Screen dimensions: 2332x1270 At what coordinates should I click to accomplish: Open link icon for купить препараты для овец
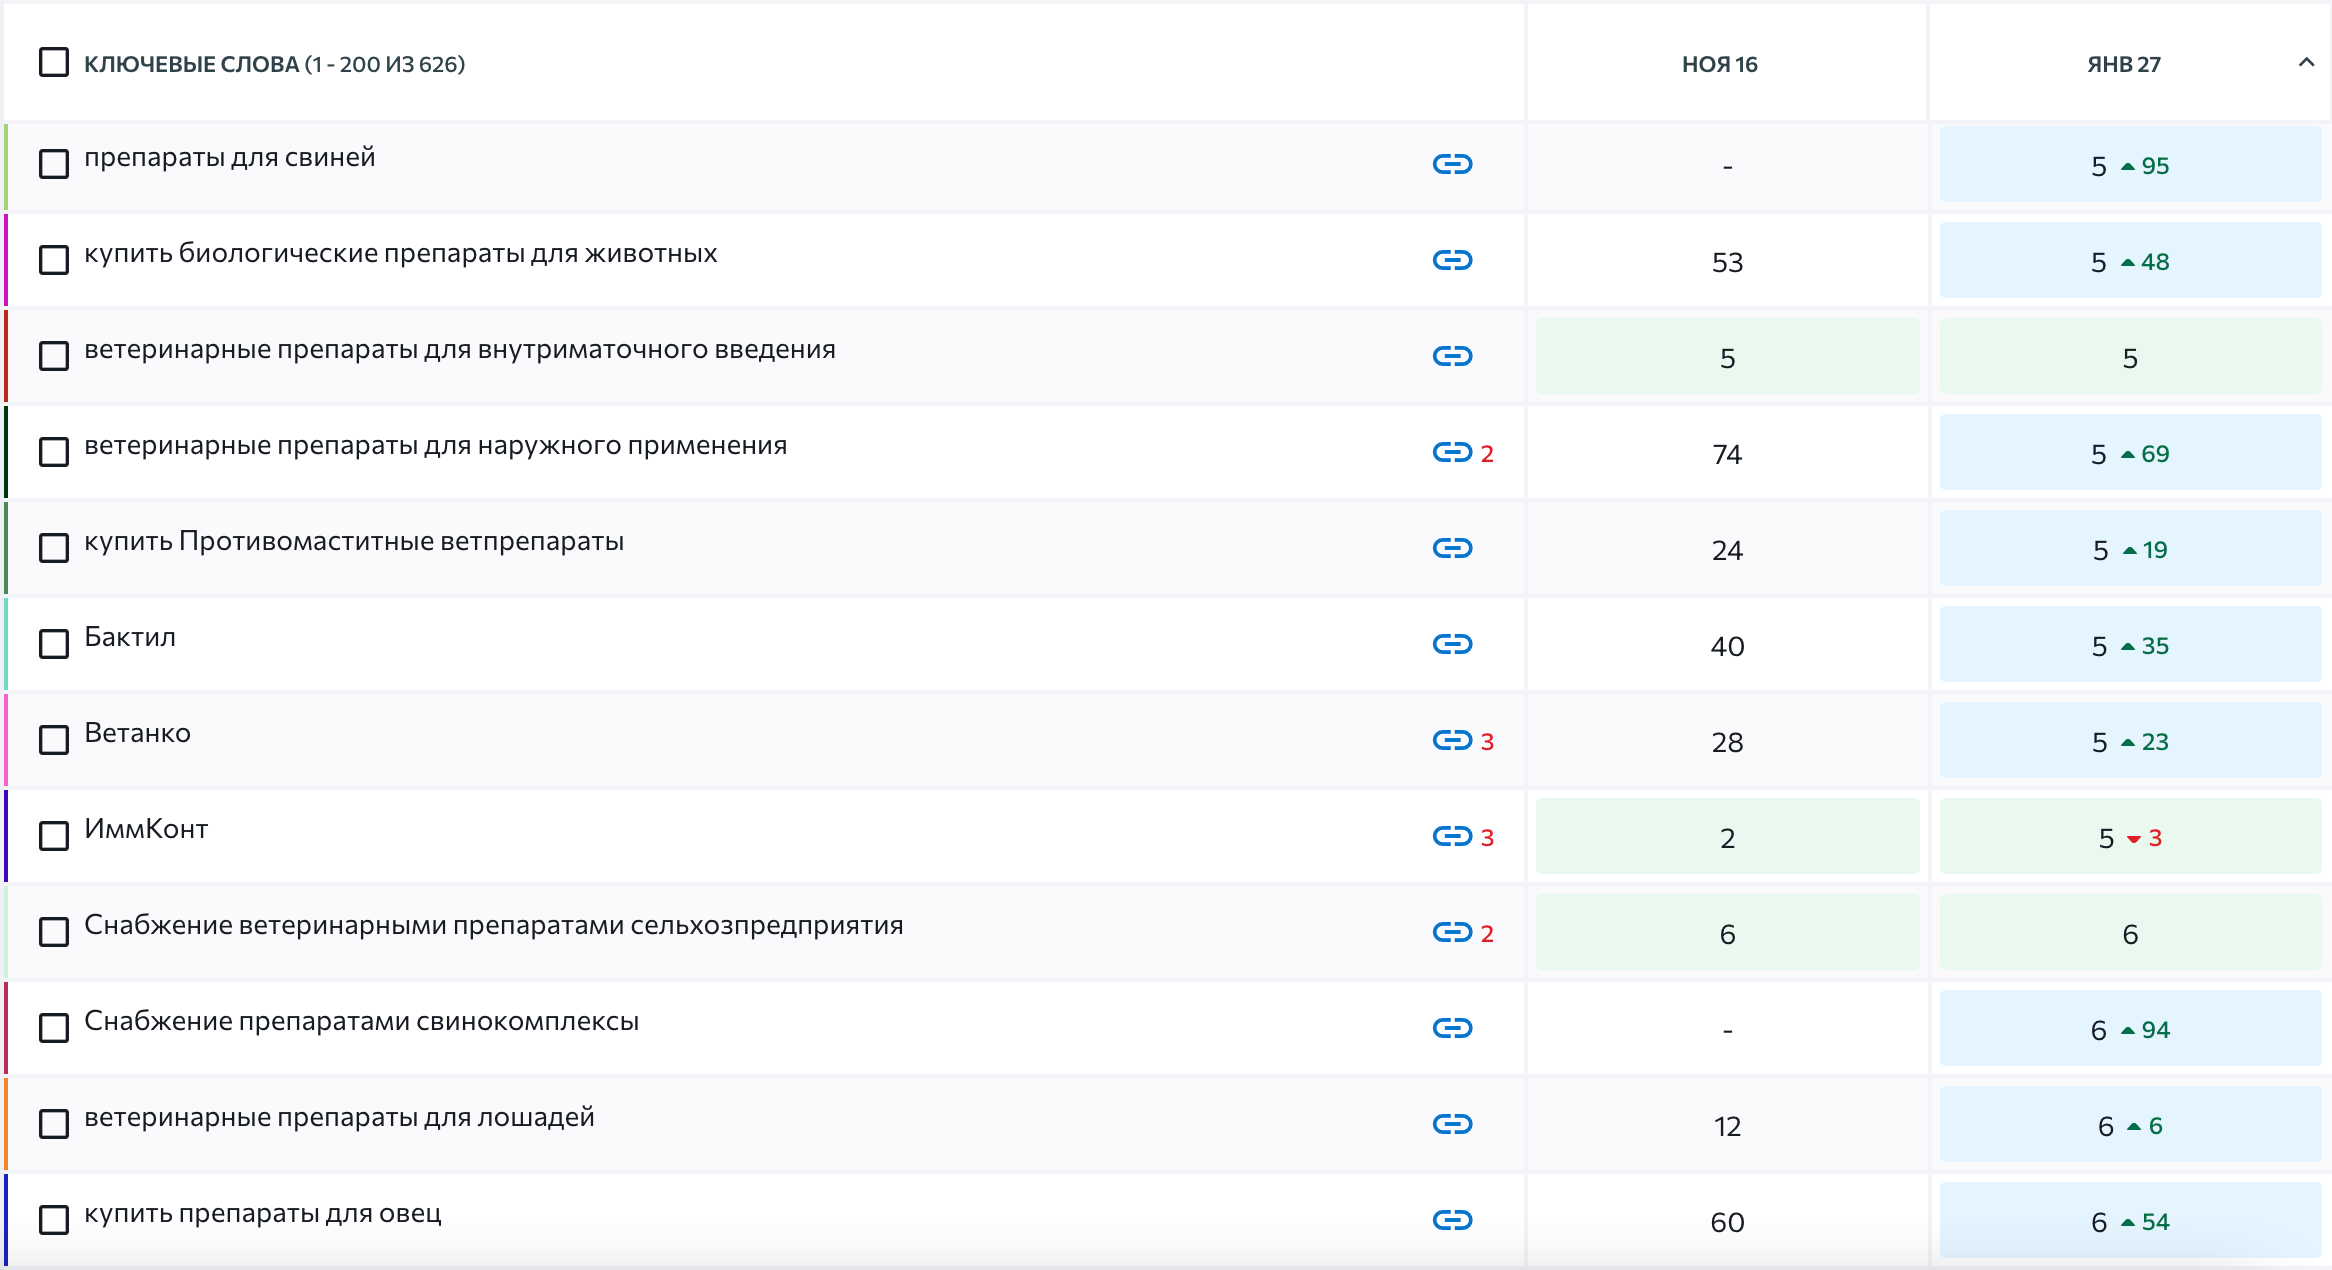click(x=1452, y=1220)
